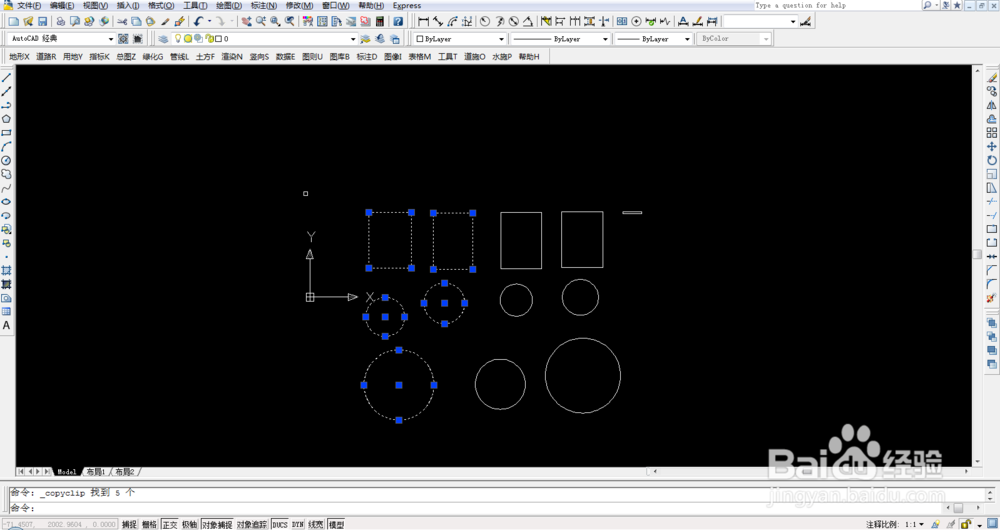Open the 文件(F) menu
The width and height of the screenshot is (1000, 530).
pyautogui.click(x=29, y=5)
